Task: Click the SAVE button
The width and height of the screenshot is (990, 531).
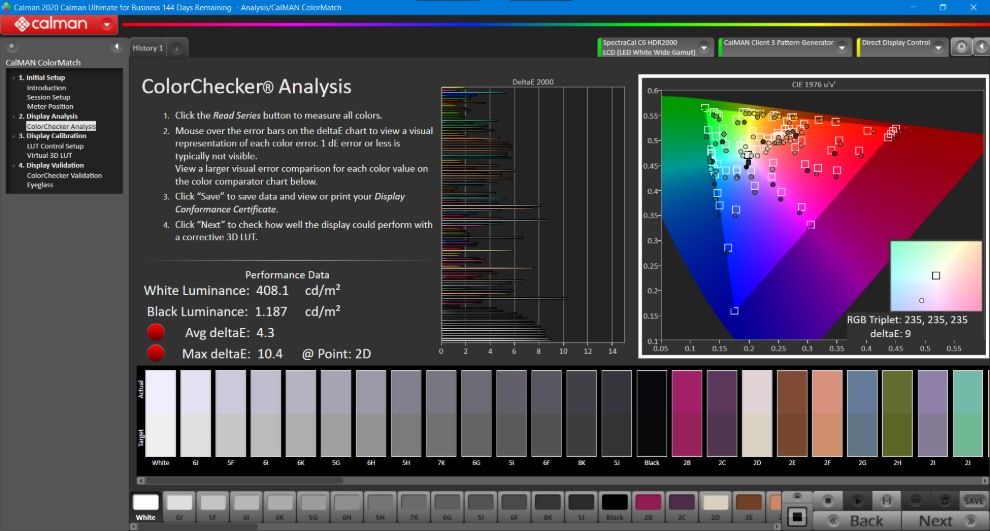Action: point(973,501)
